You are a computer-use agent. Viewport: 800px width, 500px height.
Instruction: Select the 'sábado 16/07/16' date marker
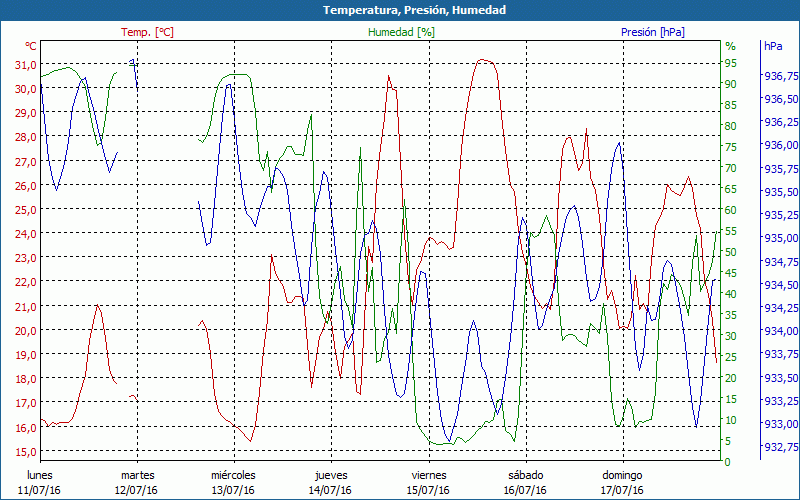tap(525, 482)
